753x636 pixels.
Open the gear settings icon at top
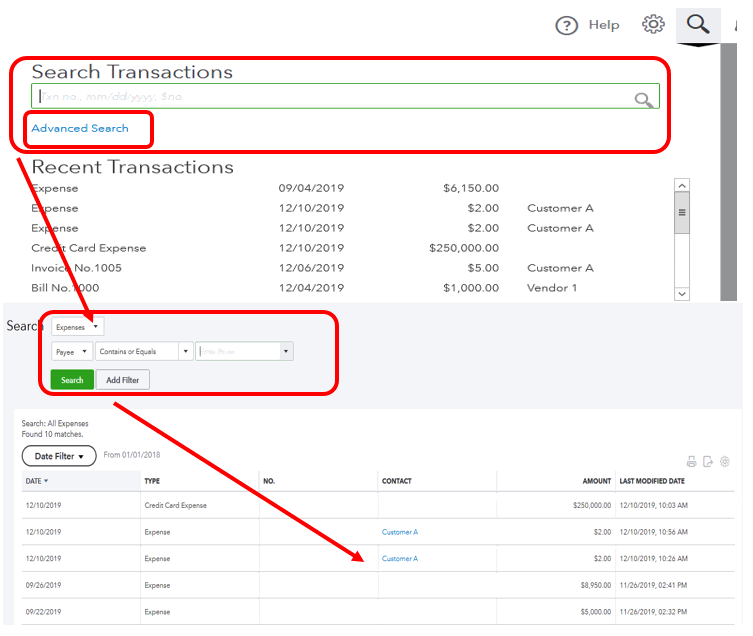(653, 24)
